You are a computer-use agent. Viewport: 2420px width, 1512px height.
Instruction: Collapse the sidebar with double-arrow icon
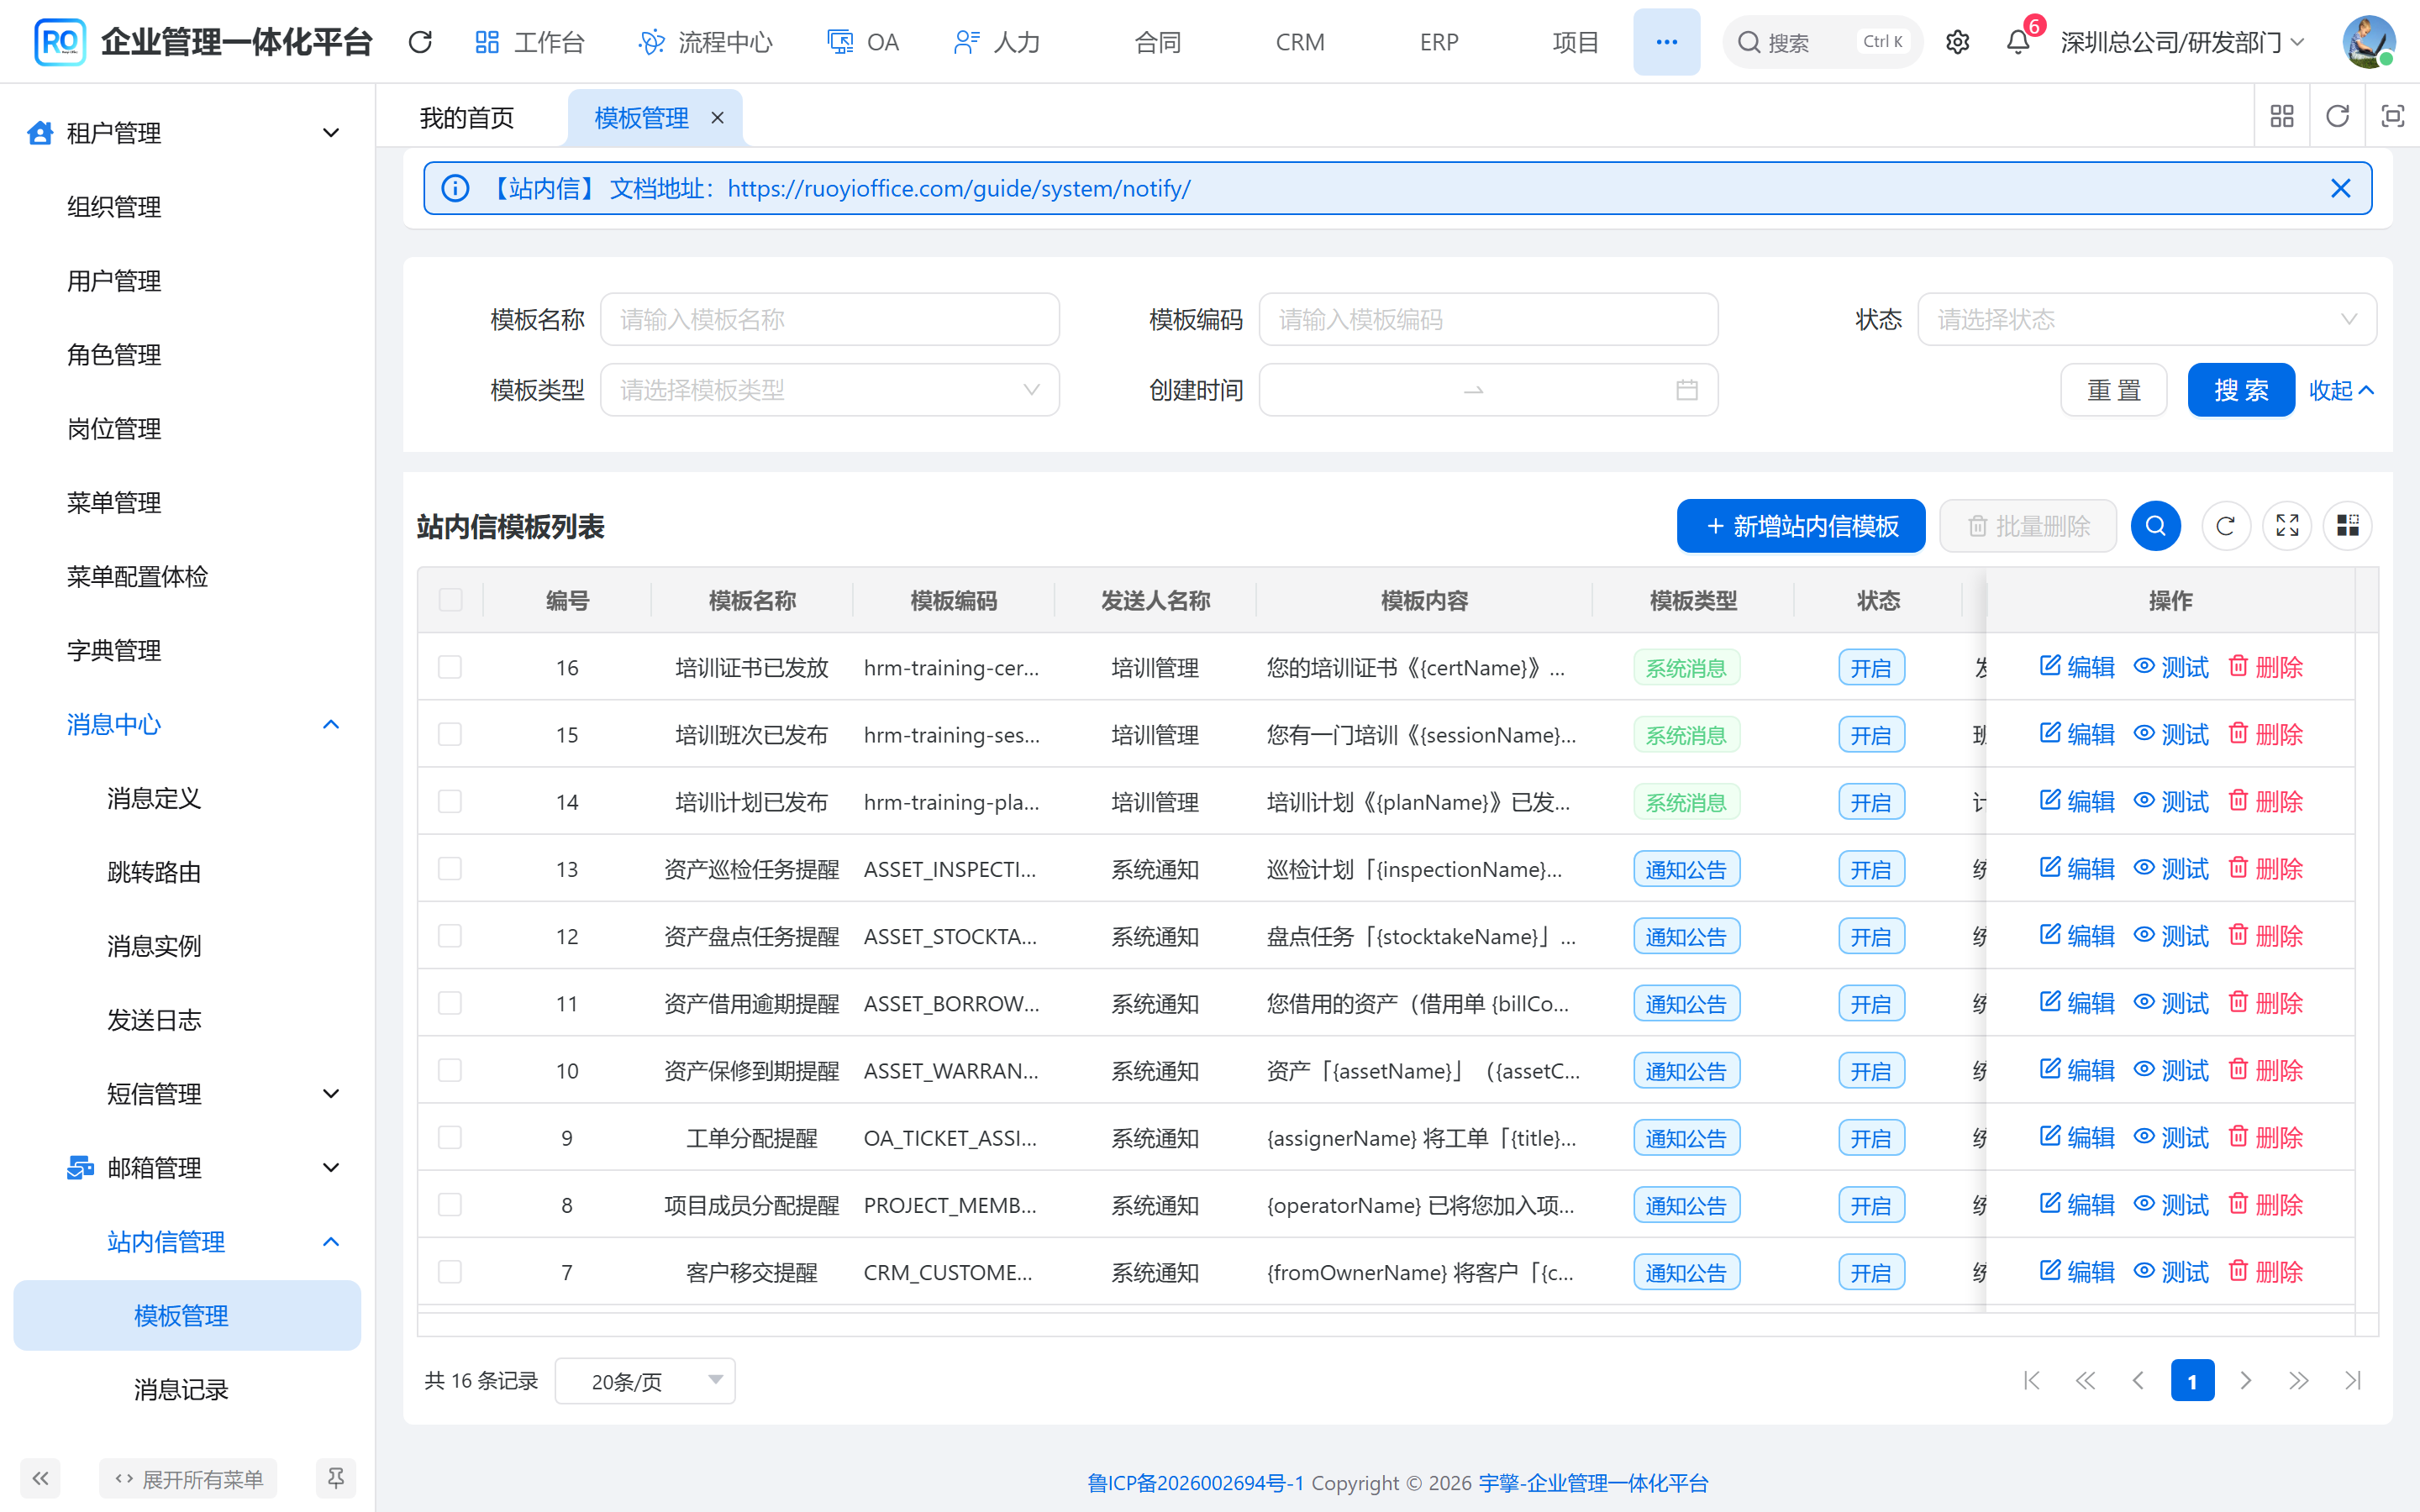point(40,1478)
